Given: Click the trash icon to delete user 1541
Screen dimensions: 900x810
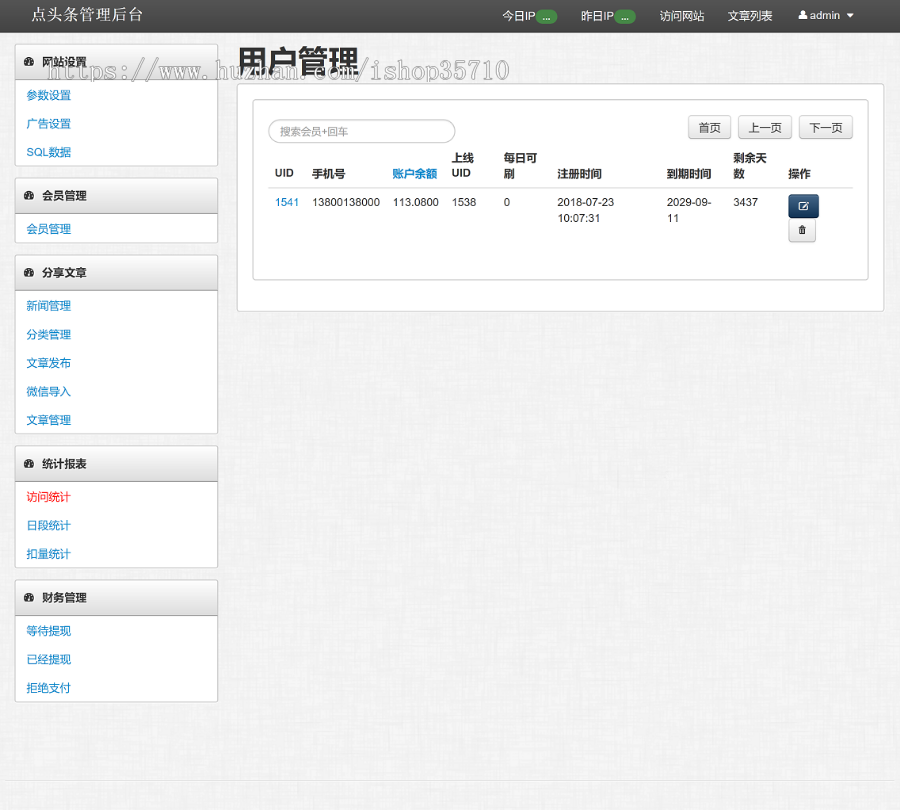Looking at the screenshot, I should (802, 231).
